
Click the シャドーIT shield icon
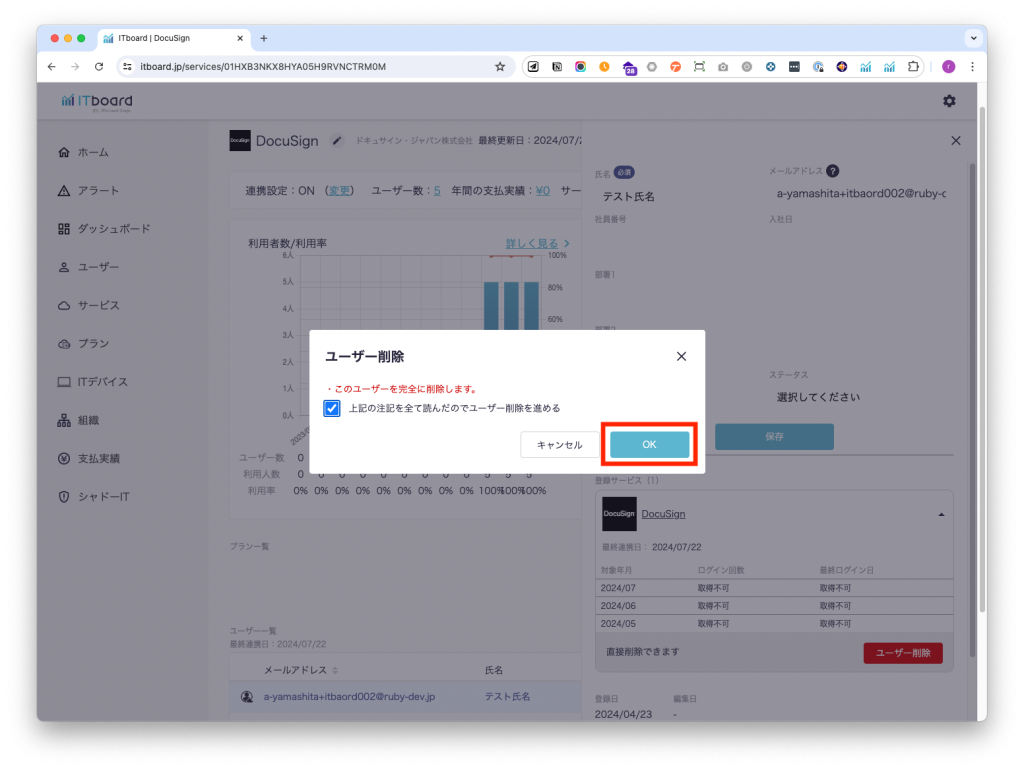pos(64,497)
